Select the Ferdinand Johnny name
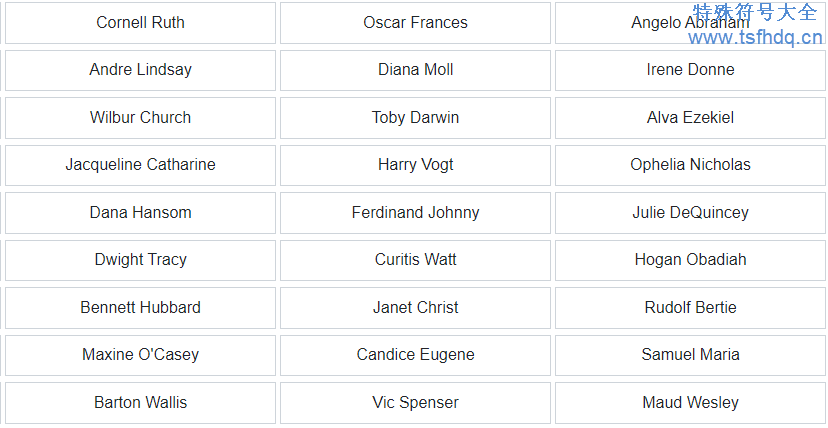Image resolution: width=828 pixels, height=428 pixels. pyautogui.click(x=415, y=213)
